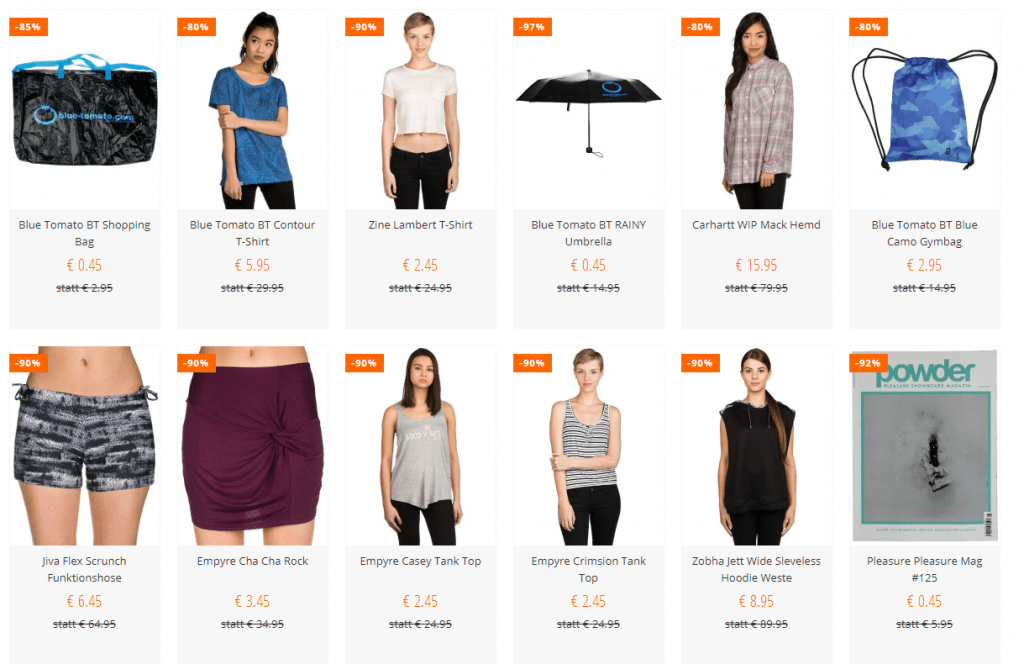The width and height of the screenshot is (1024, 664).
Task: Open the powder magazine cover image
Action: click(x=924, y=445)
